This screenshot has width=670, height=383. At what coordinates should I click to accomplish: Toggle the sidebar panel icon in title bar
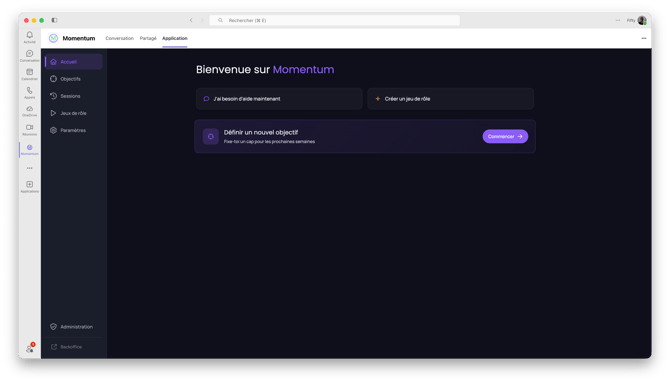(54, 20)
